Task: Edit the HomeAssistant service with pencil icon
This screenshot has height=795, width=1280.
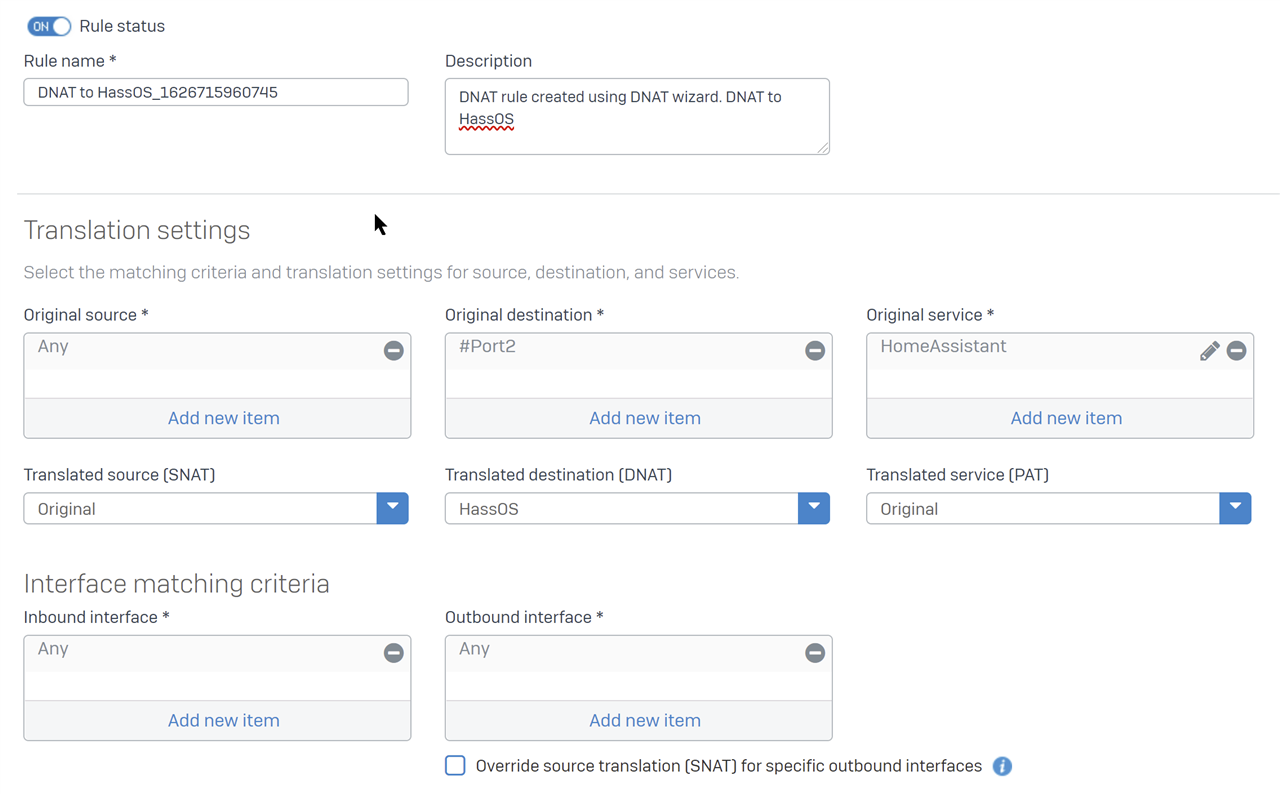Action: pos(1209,350)
